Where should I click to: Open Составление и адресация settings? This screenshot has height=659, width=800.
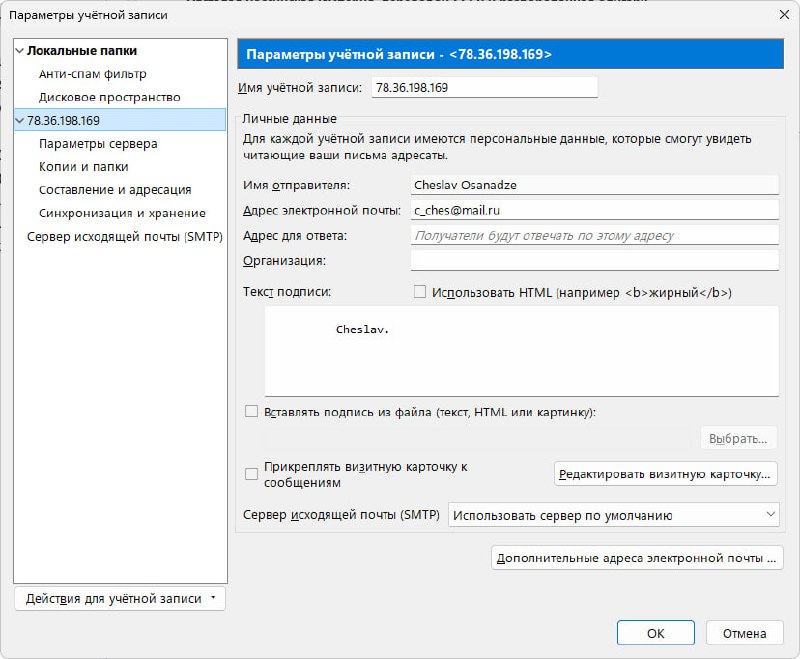[x=114, y=190]
